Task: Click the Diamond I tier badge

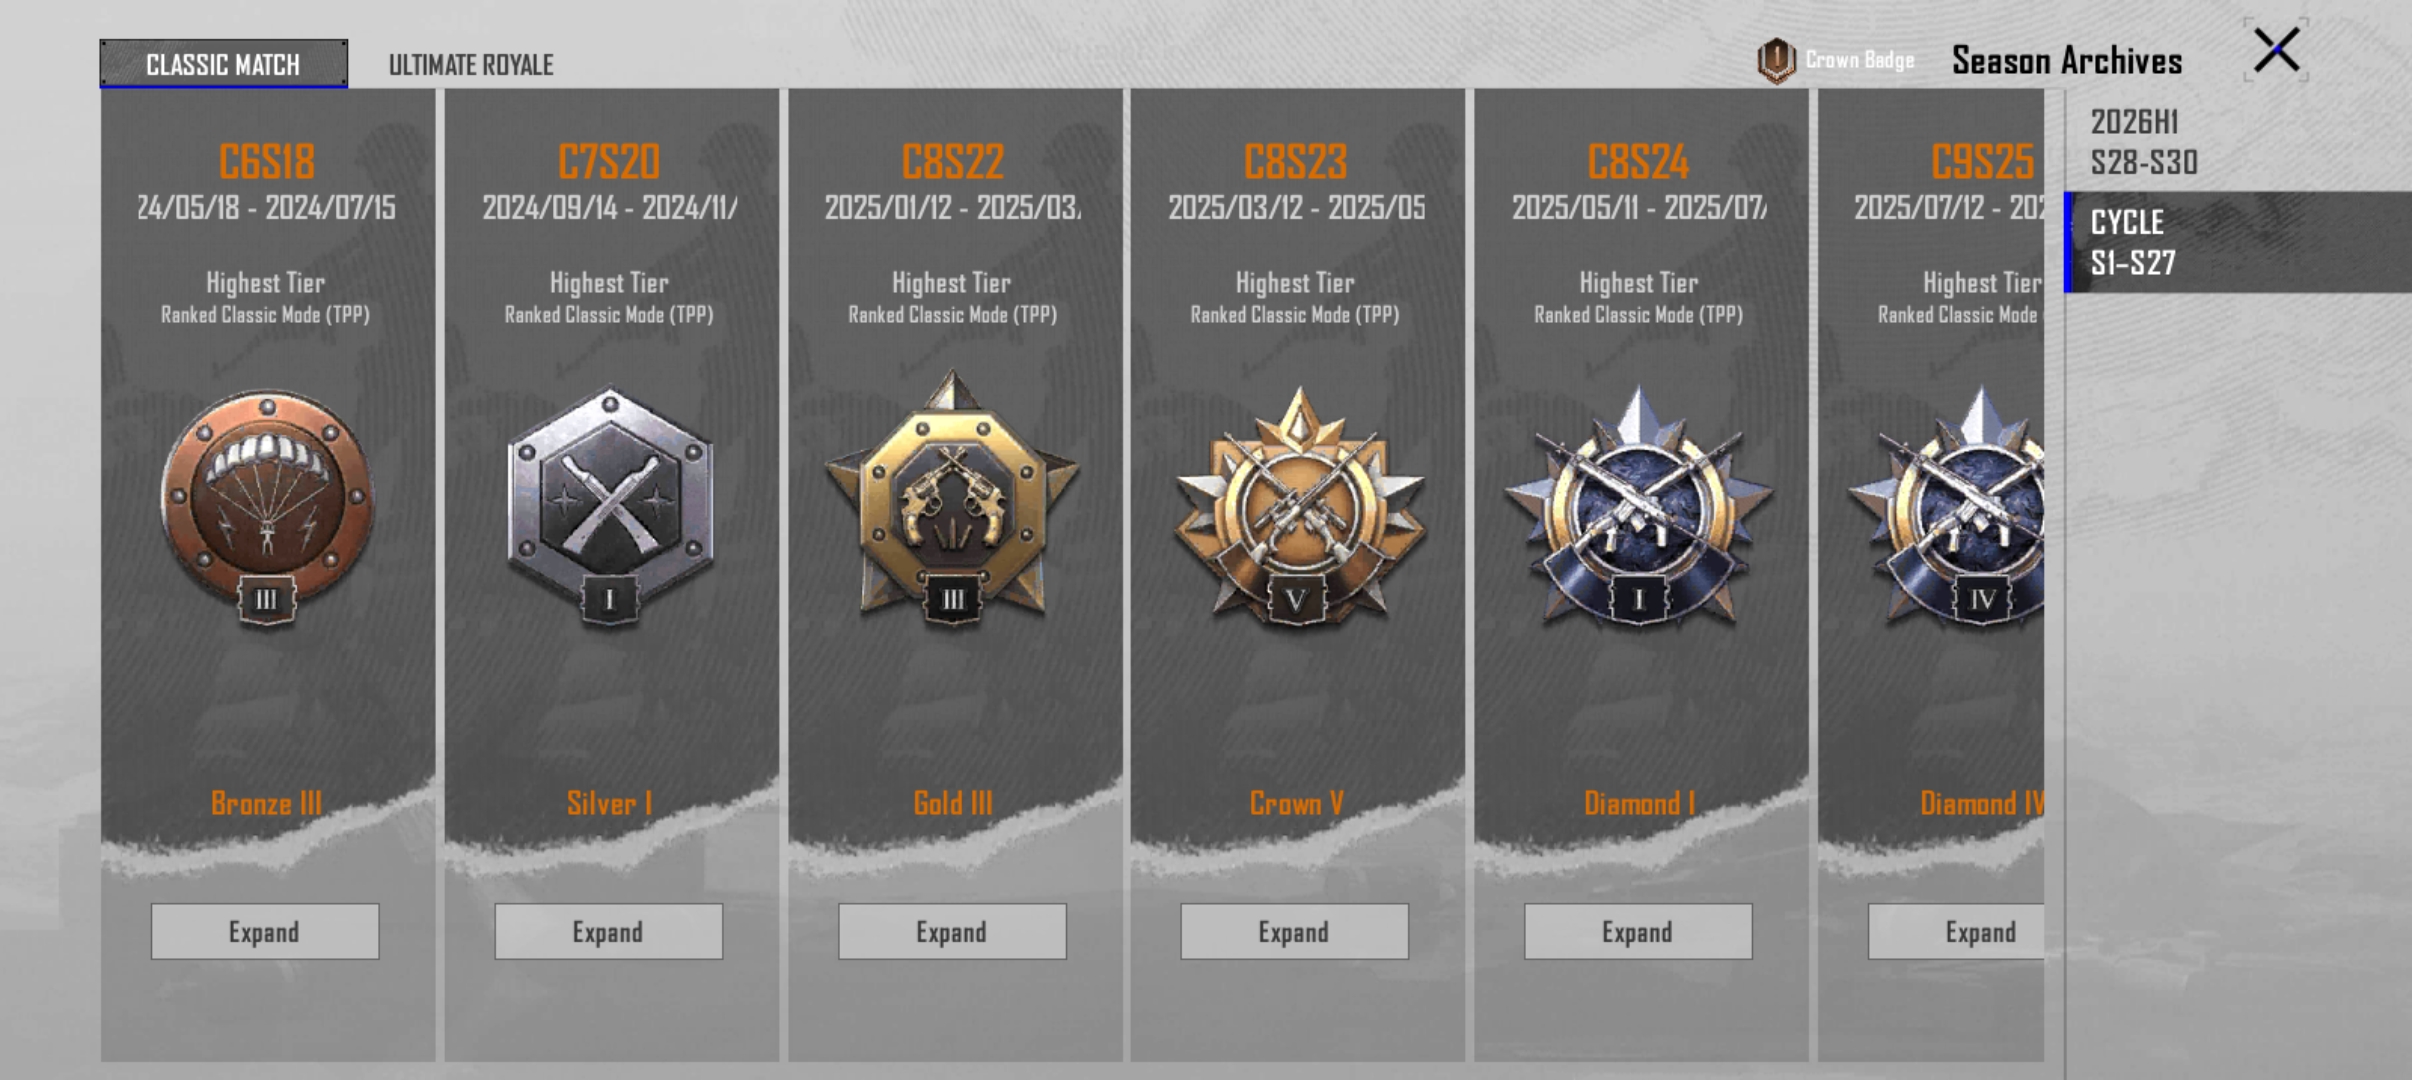Action: click(1638, 507)
